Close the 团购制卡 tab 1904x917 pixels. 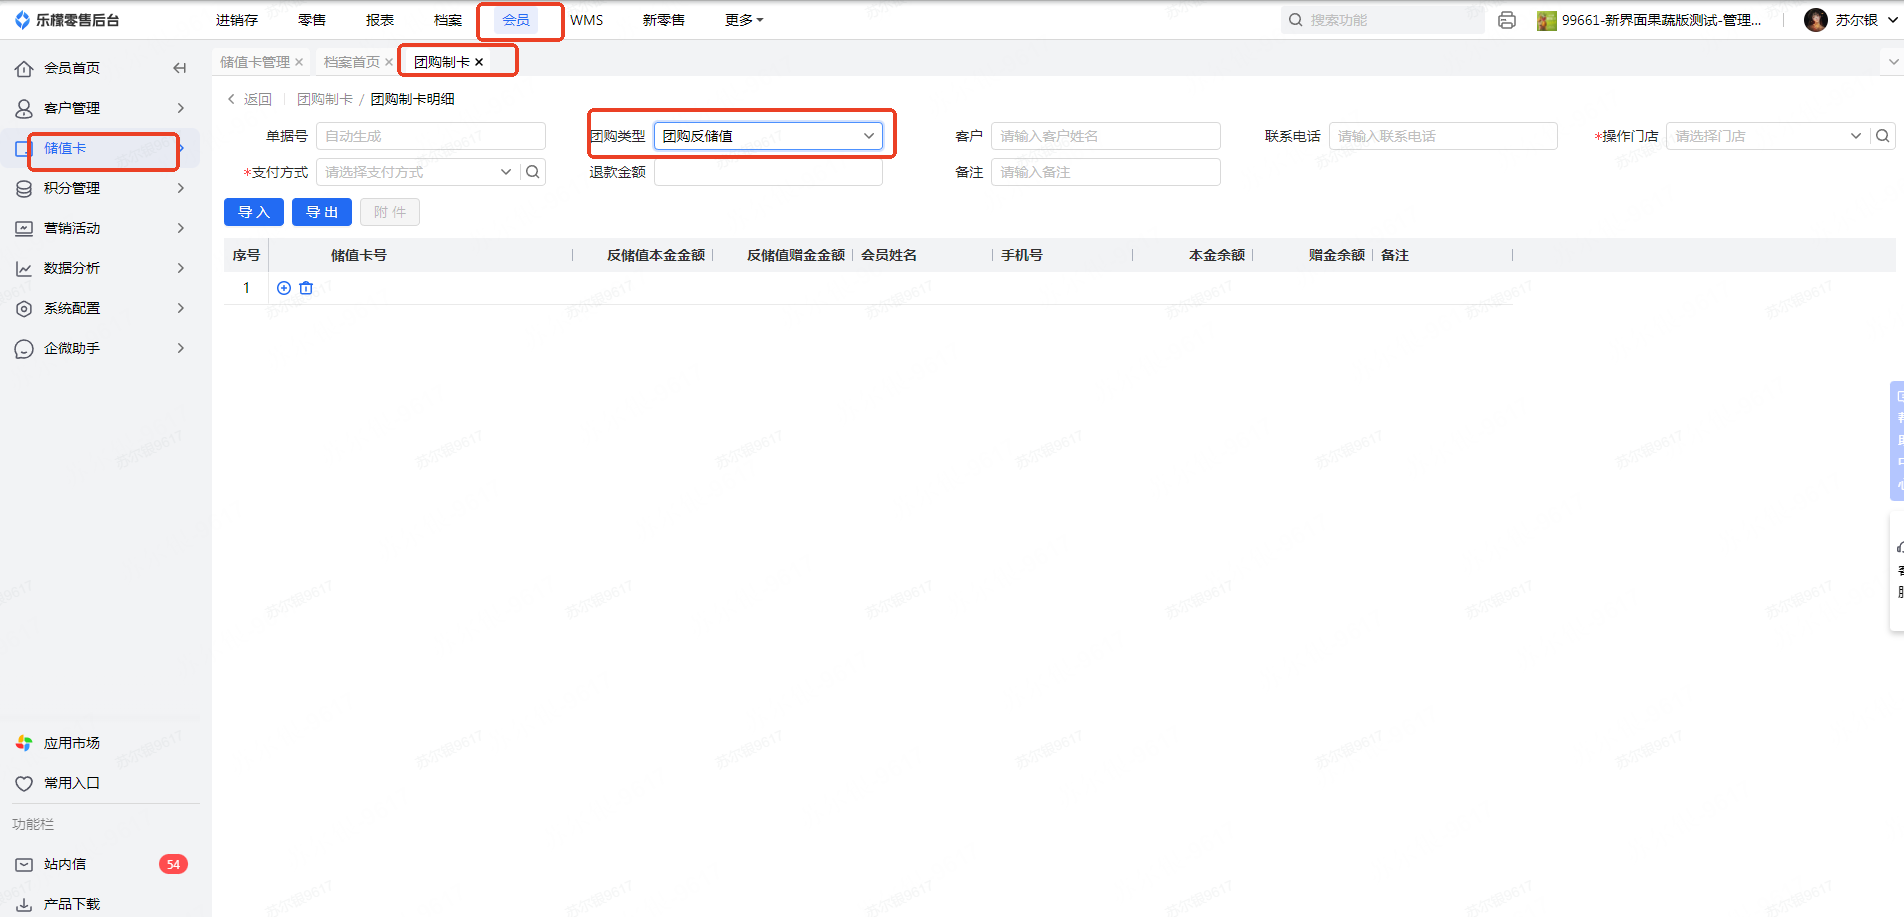(x=479, y=62)
